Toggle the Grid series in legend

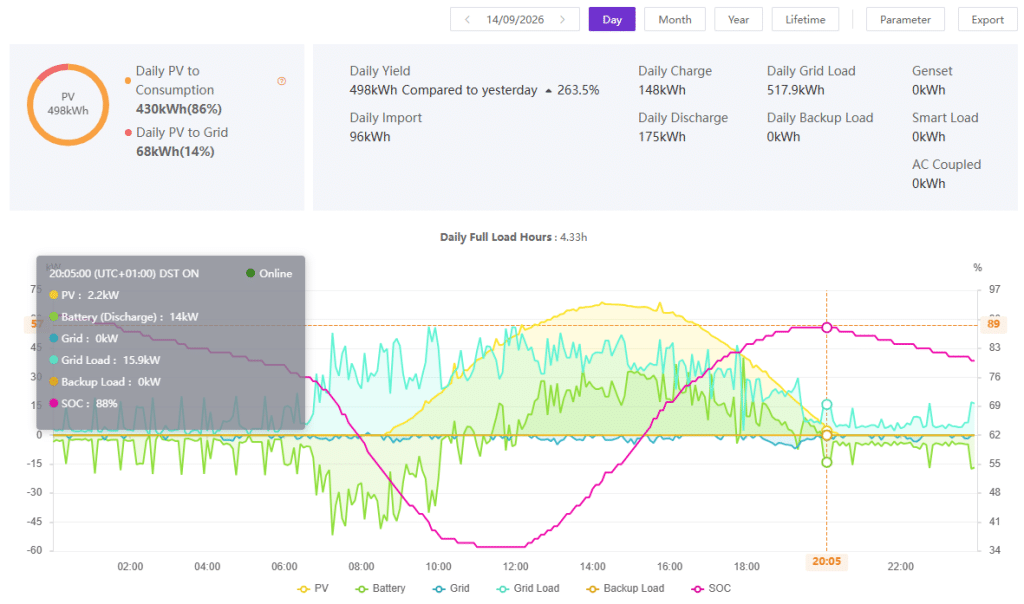(451, 588)
